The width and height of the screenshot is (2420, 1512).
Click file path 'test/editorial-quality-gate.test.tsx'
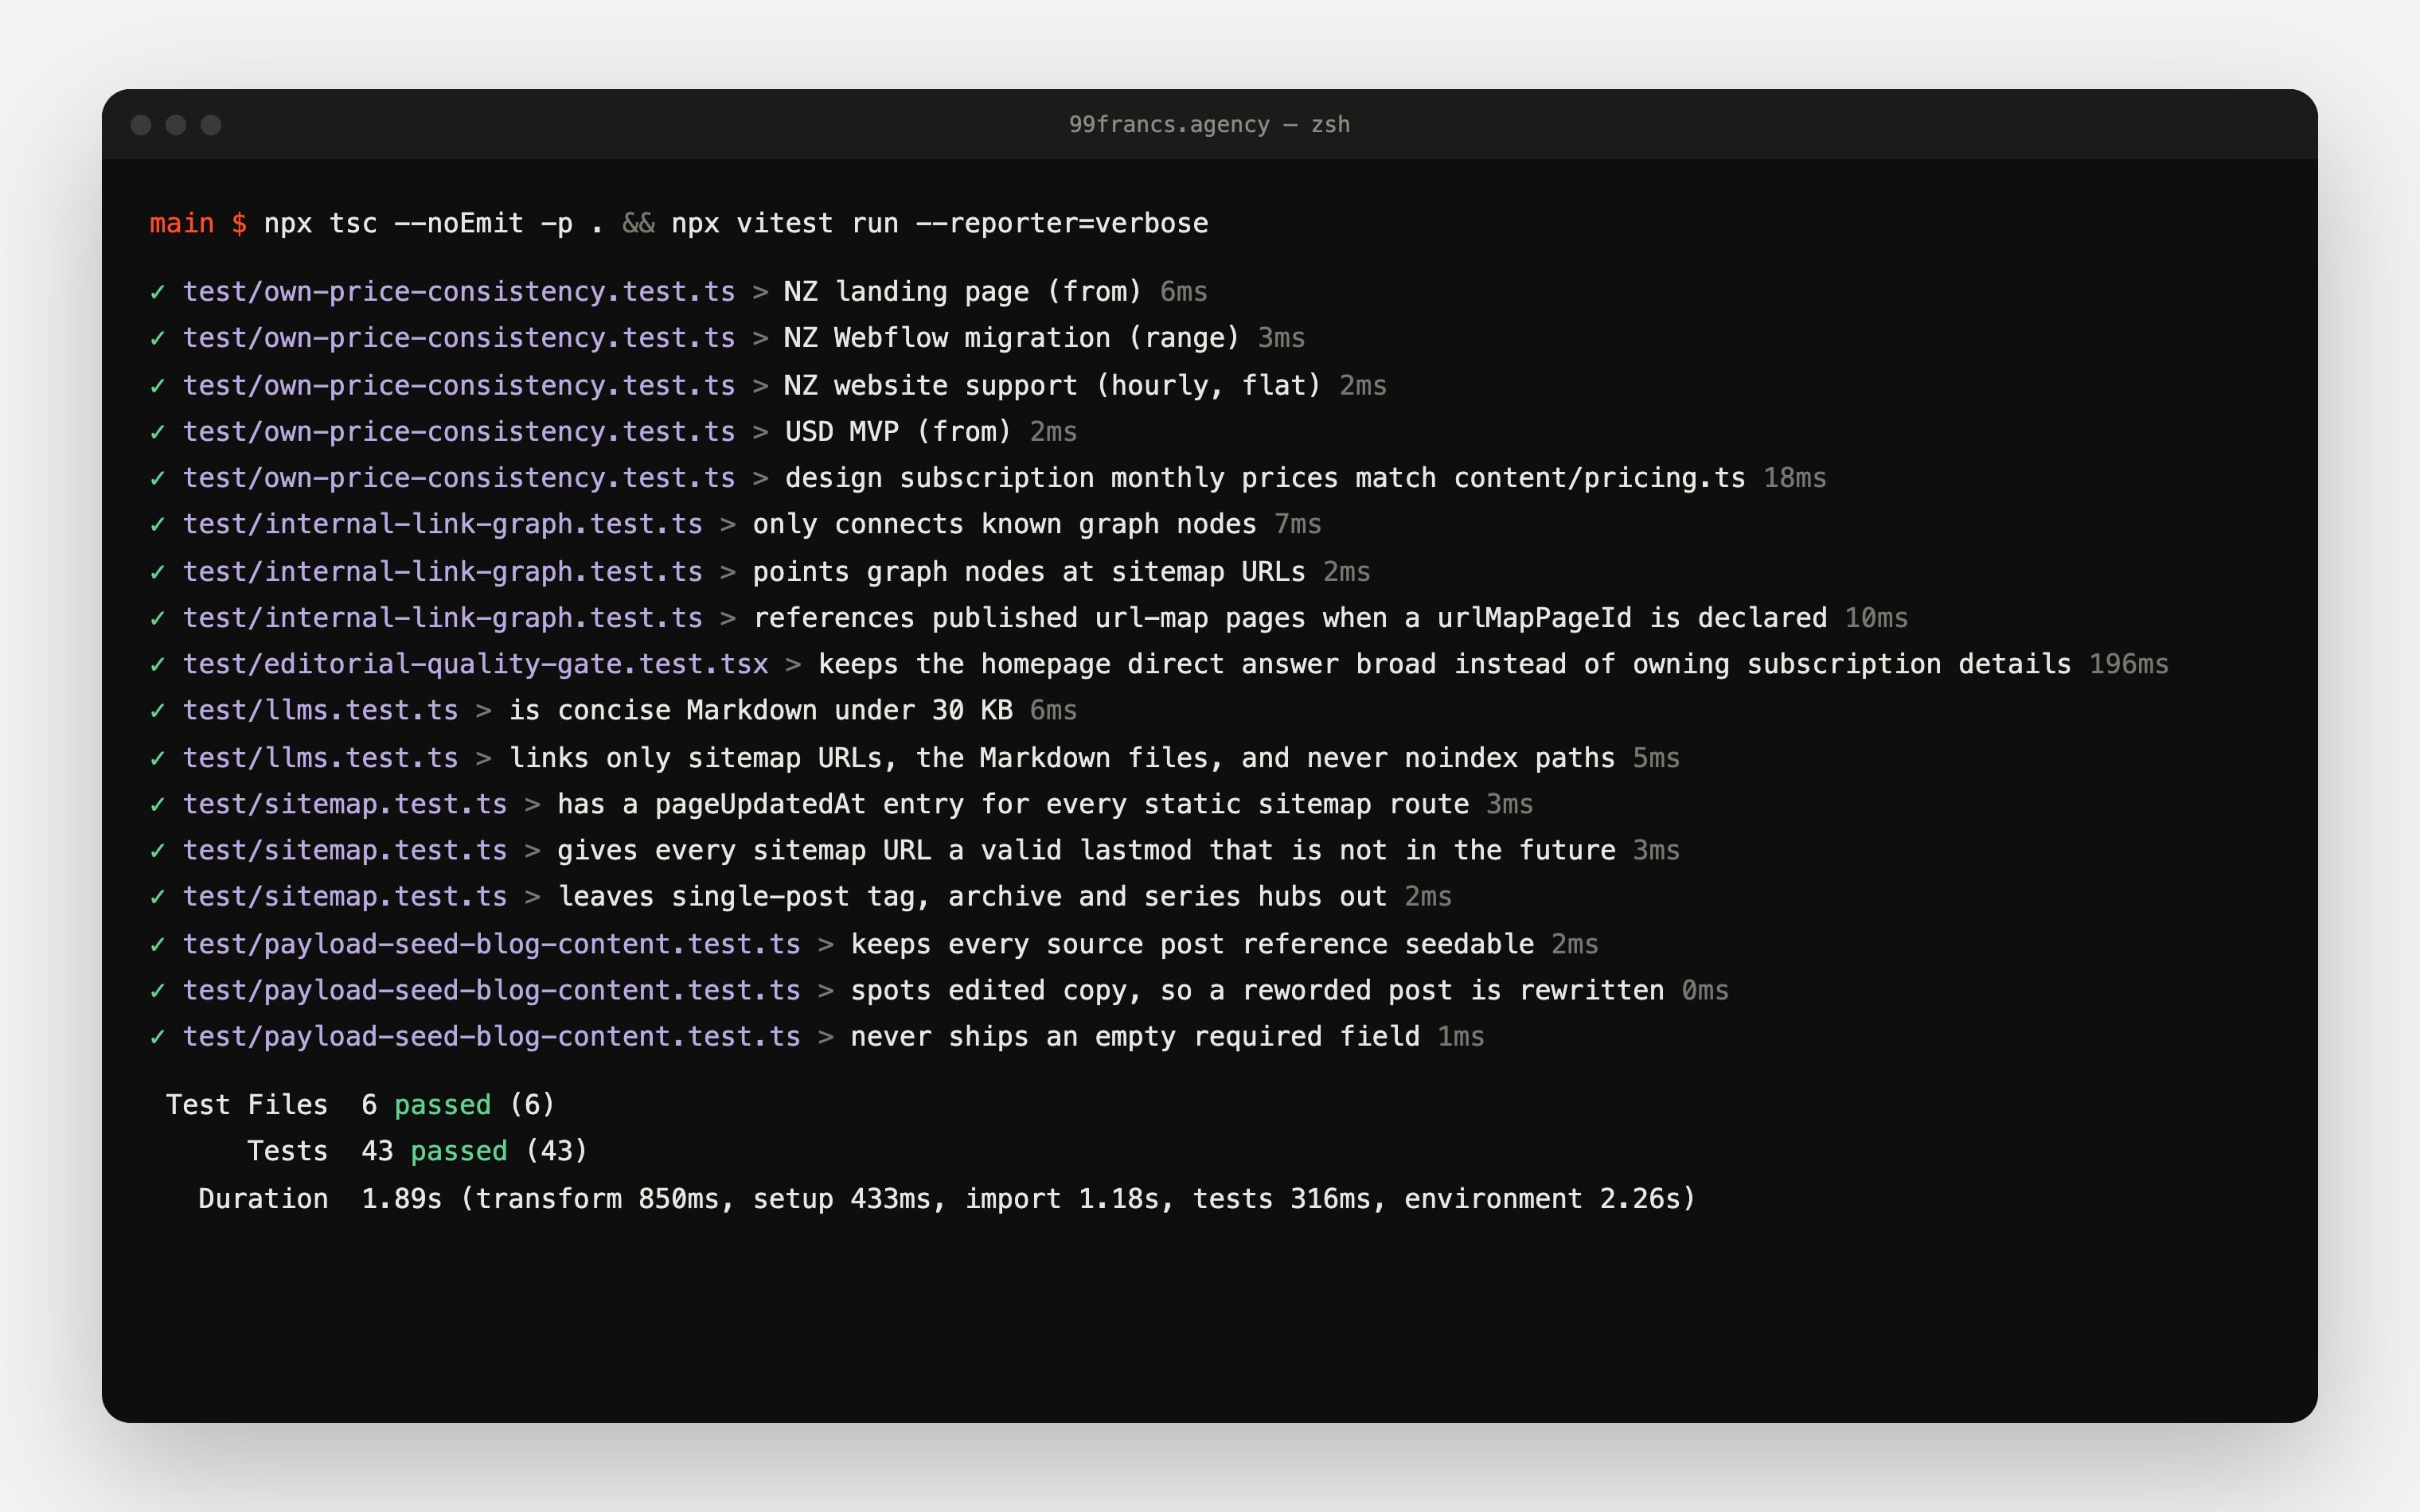[x=475, y=664]
